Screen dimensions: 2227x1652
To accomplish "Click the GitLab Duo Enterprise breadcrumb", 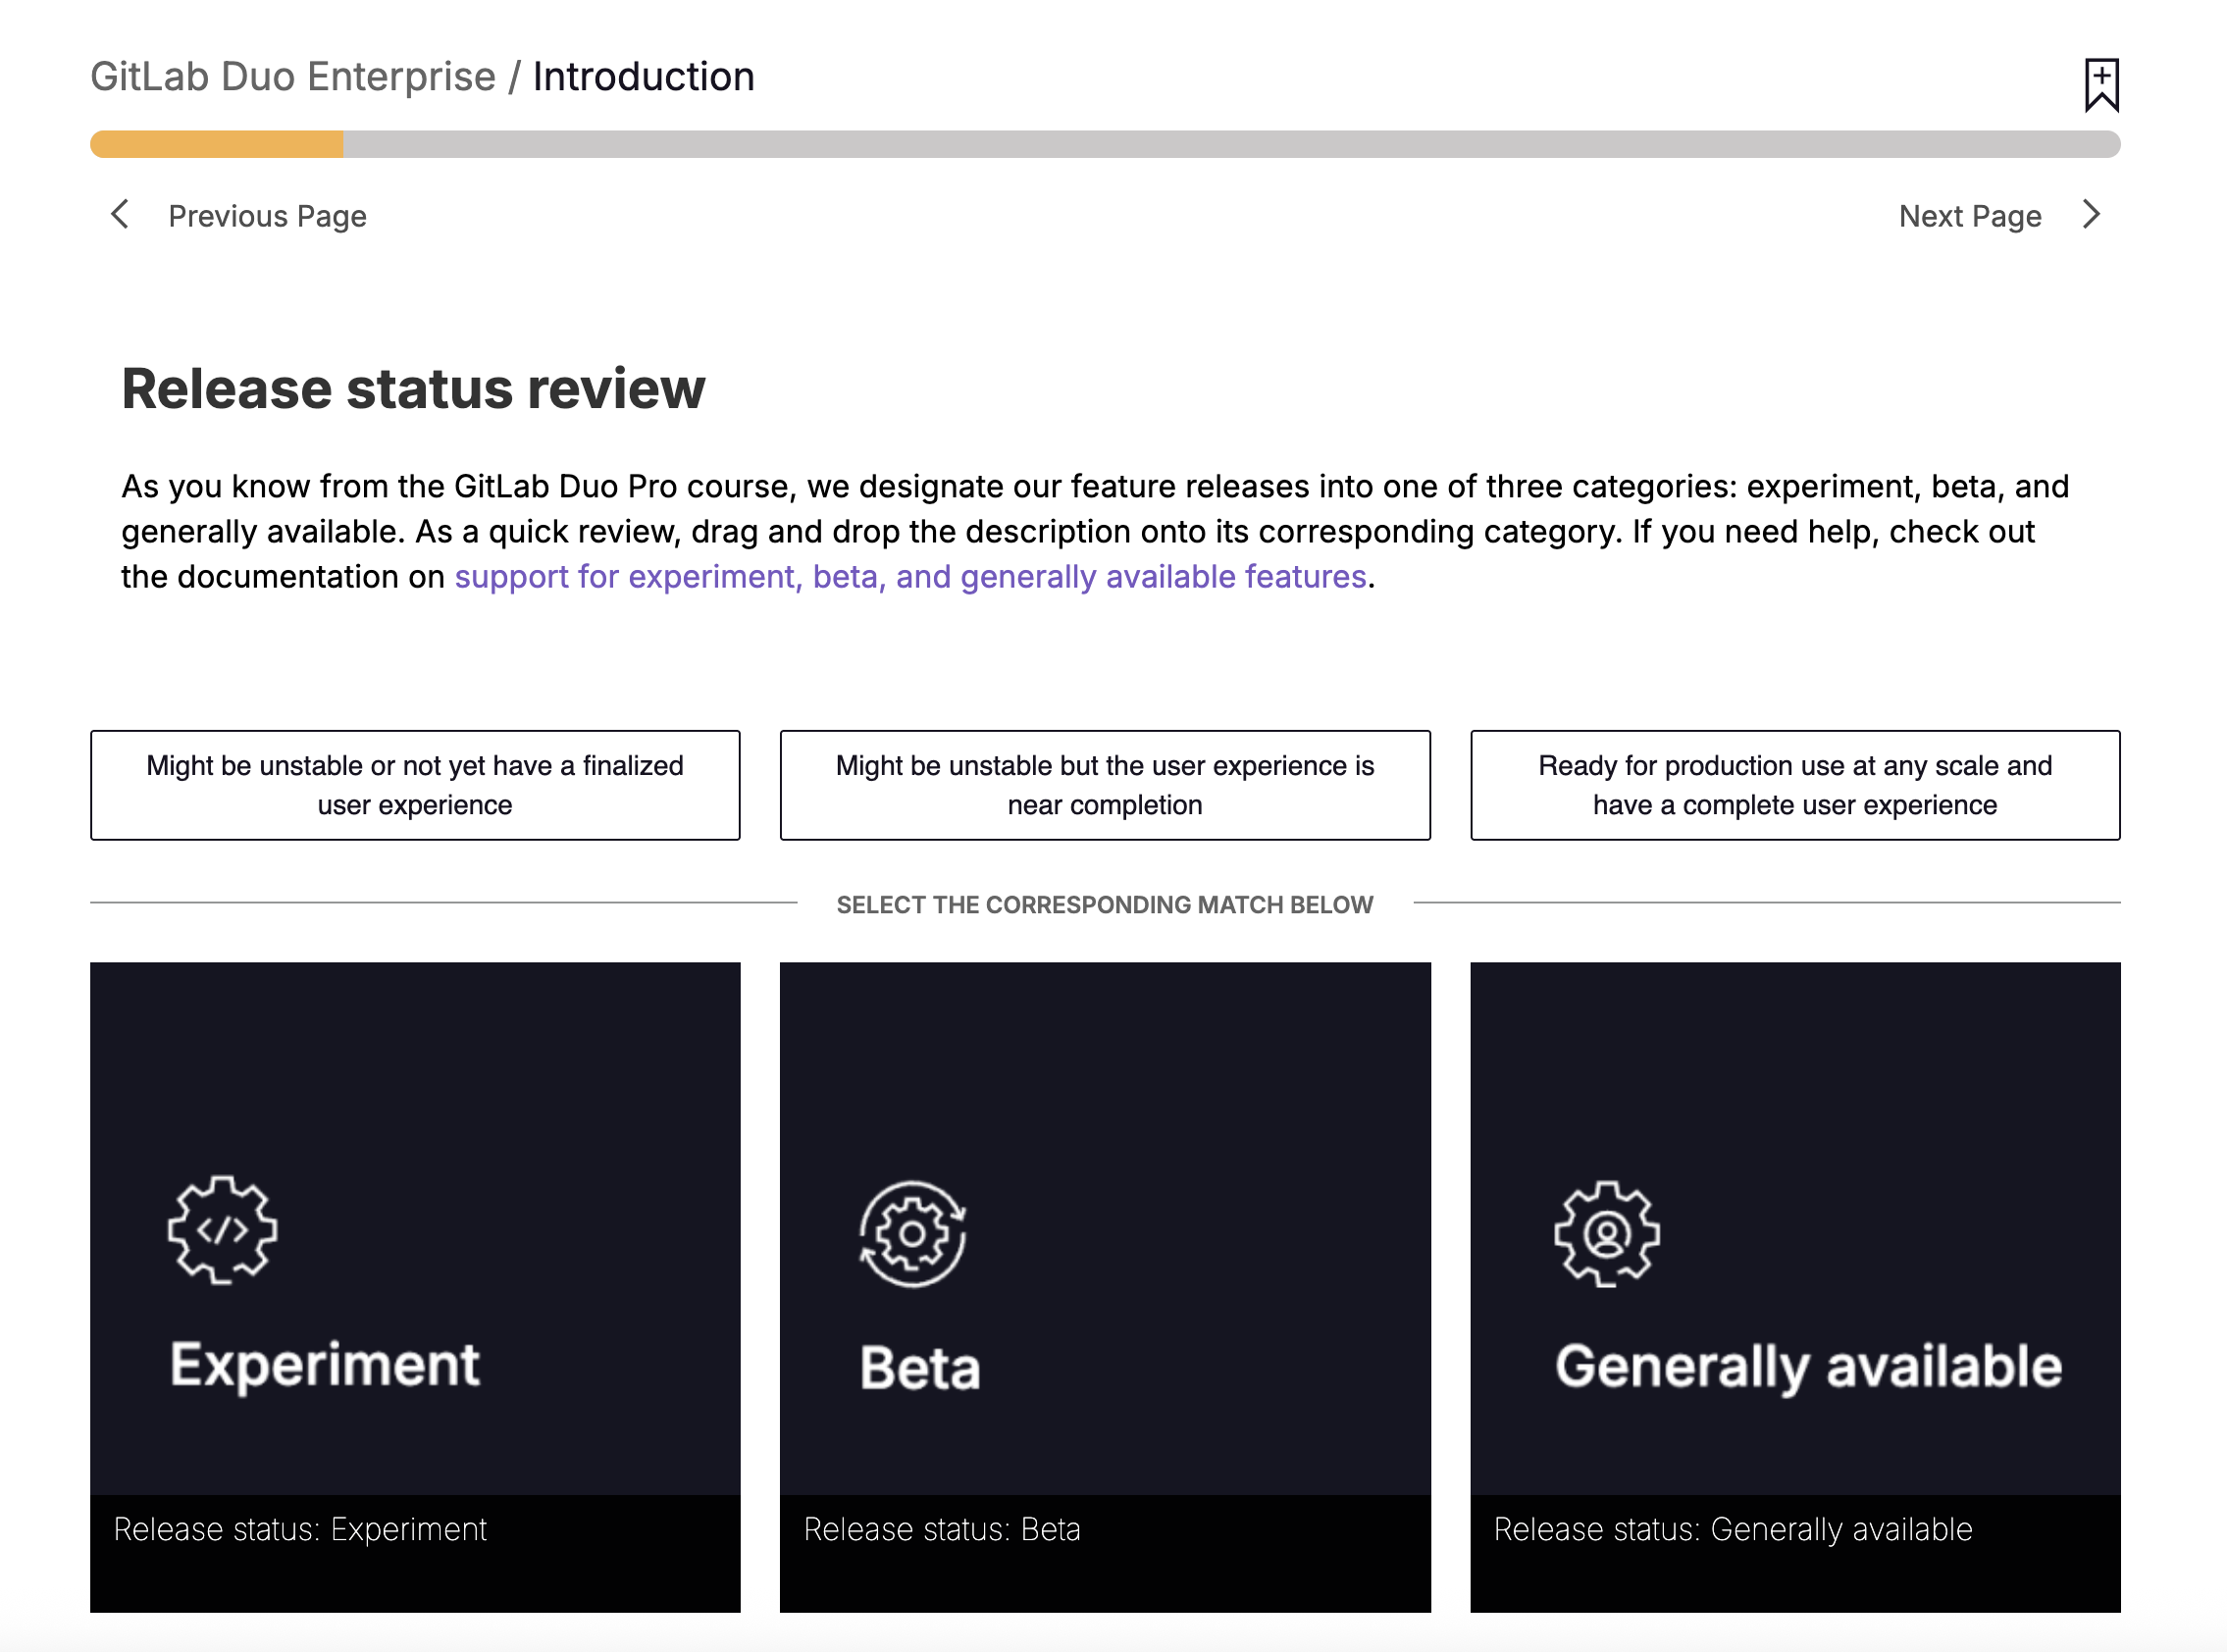I will pyautogui.click(x=292, y=77).
